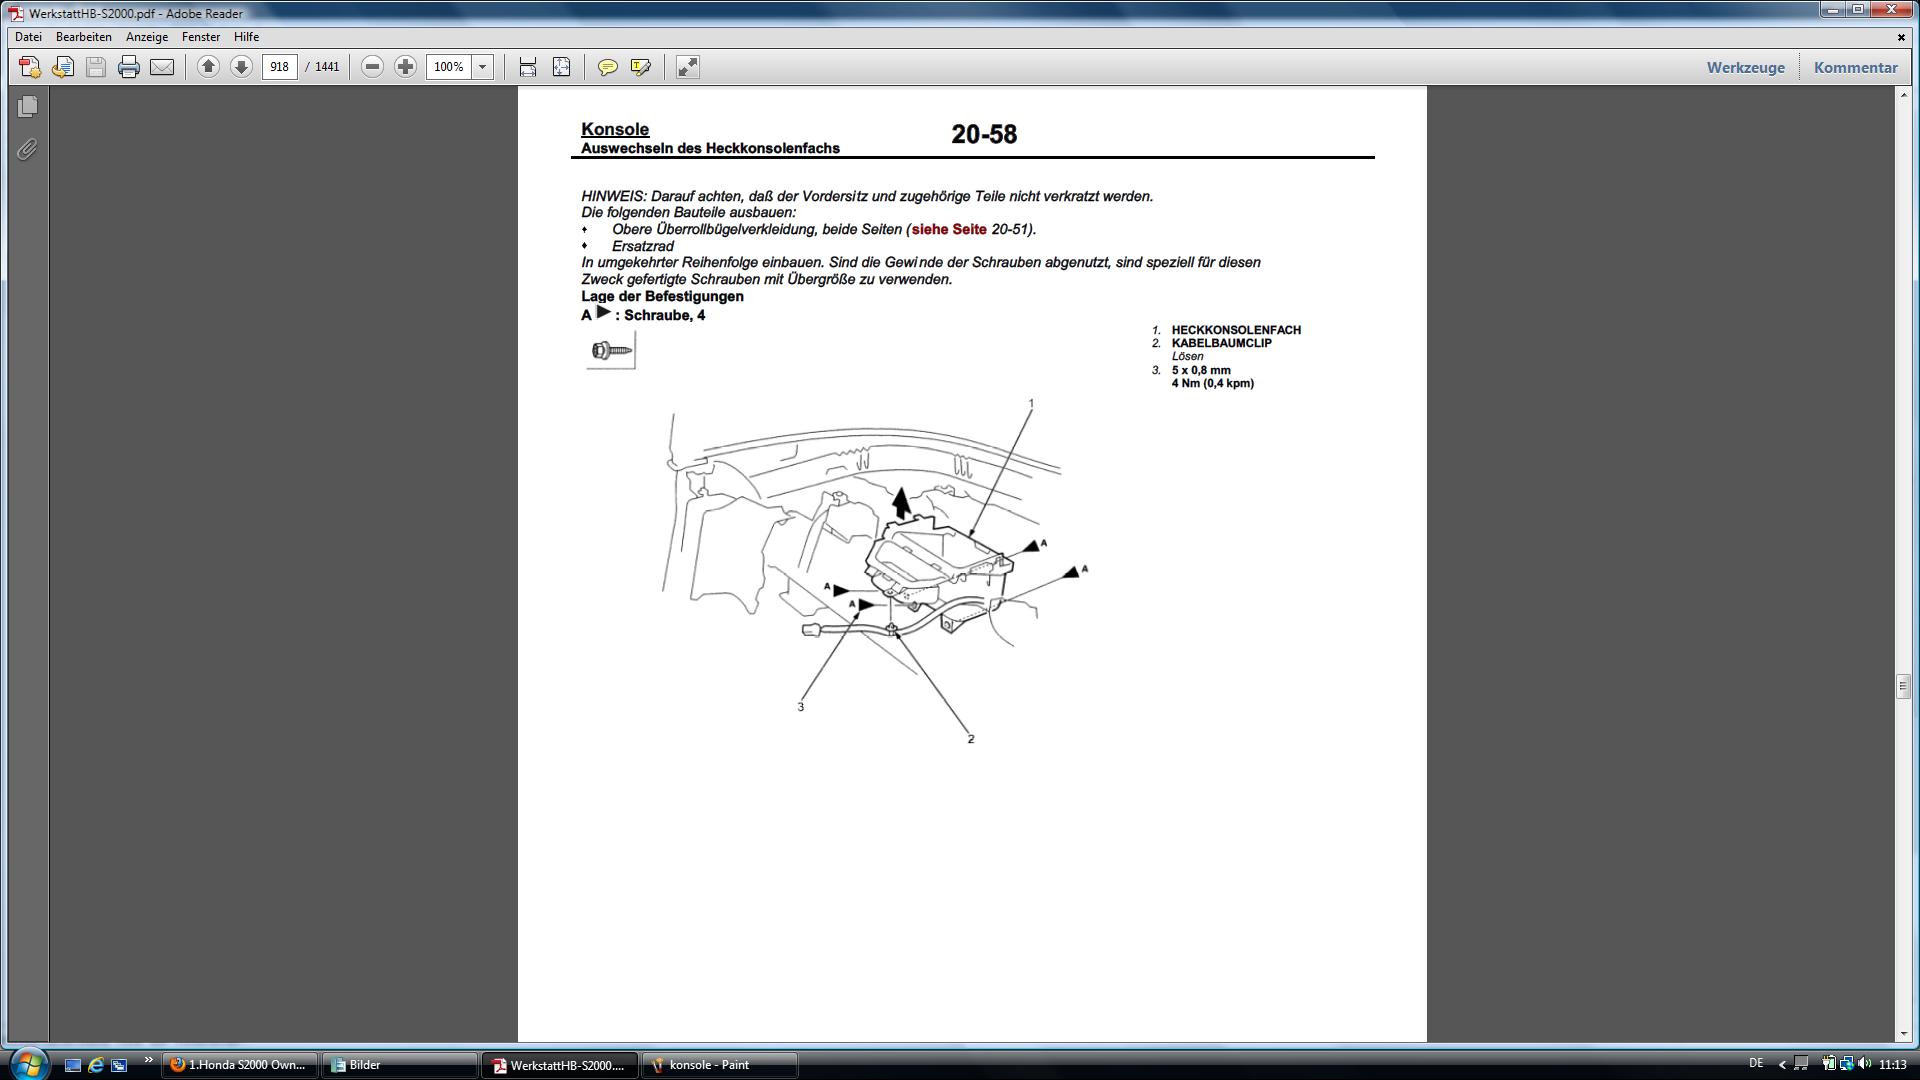Open the Anzeige menu
Image resolution: width=1920 pixels, height=1080 pixels.
(x=146, y=37)
